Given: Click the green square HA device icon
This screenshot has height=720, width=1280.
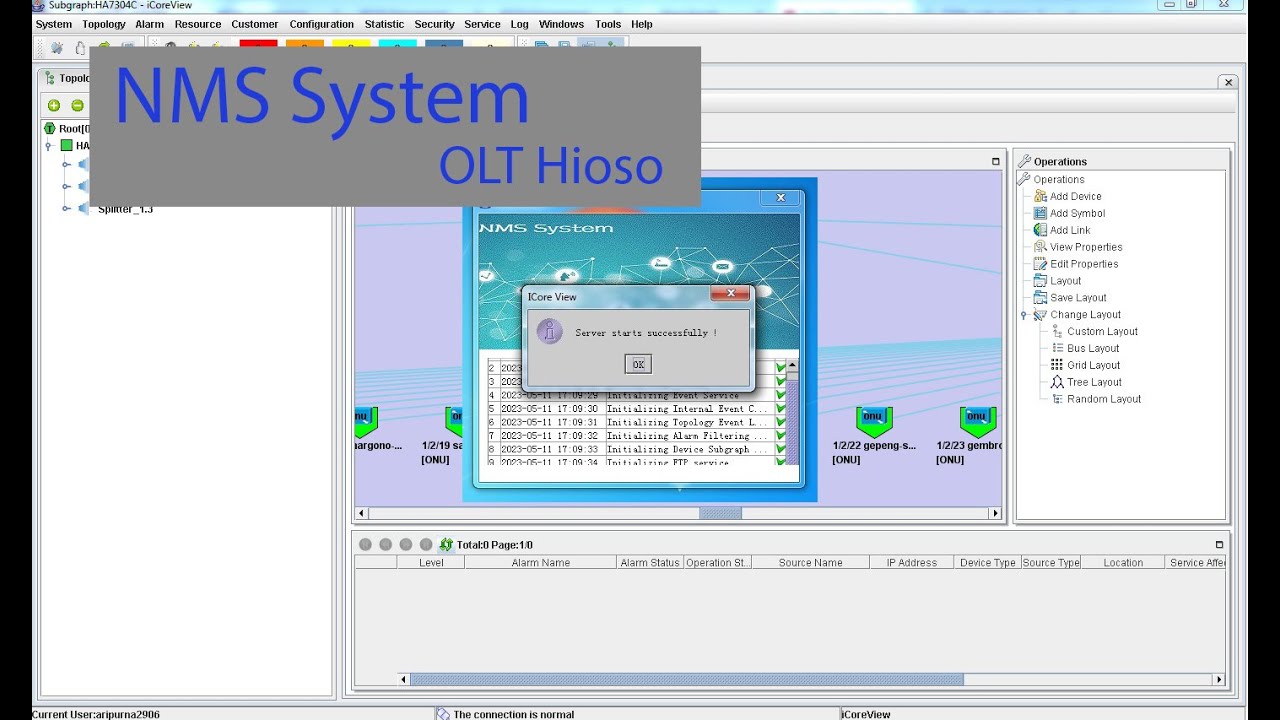Looking at the screenshot, I should coord(67,146).
